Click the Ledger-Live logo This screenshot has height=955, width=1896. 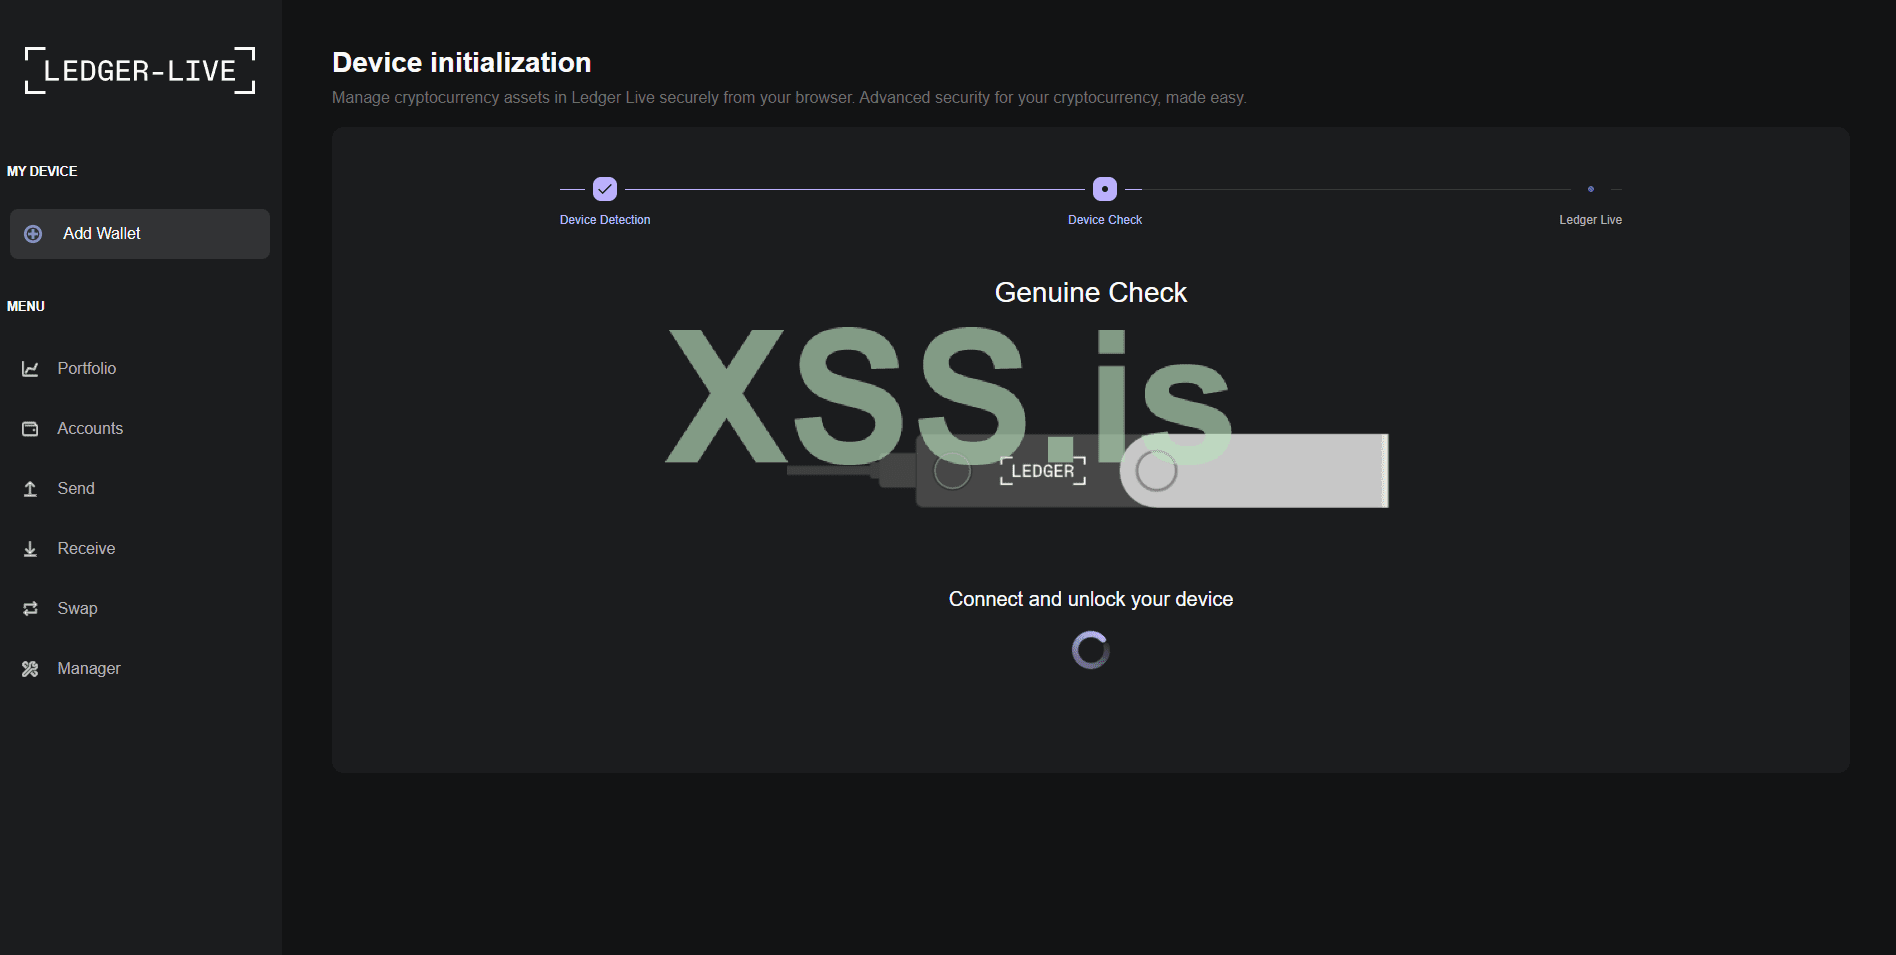140,71
